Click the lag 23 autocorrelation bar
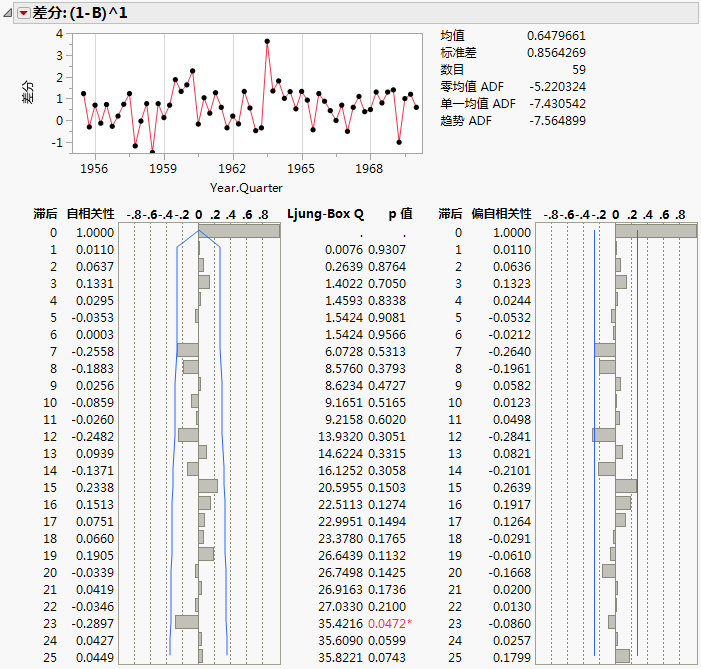Viewport: 701px width, 669px height. pyautogui.click(x=187, y=622)
